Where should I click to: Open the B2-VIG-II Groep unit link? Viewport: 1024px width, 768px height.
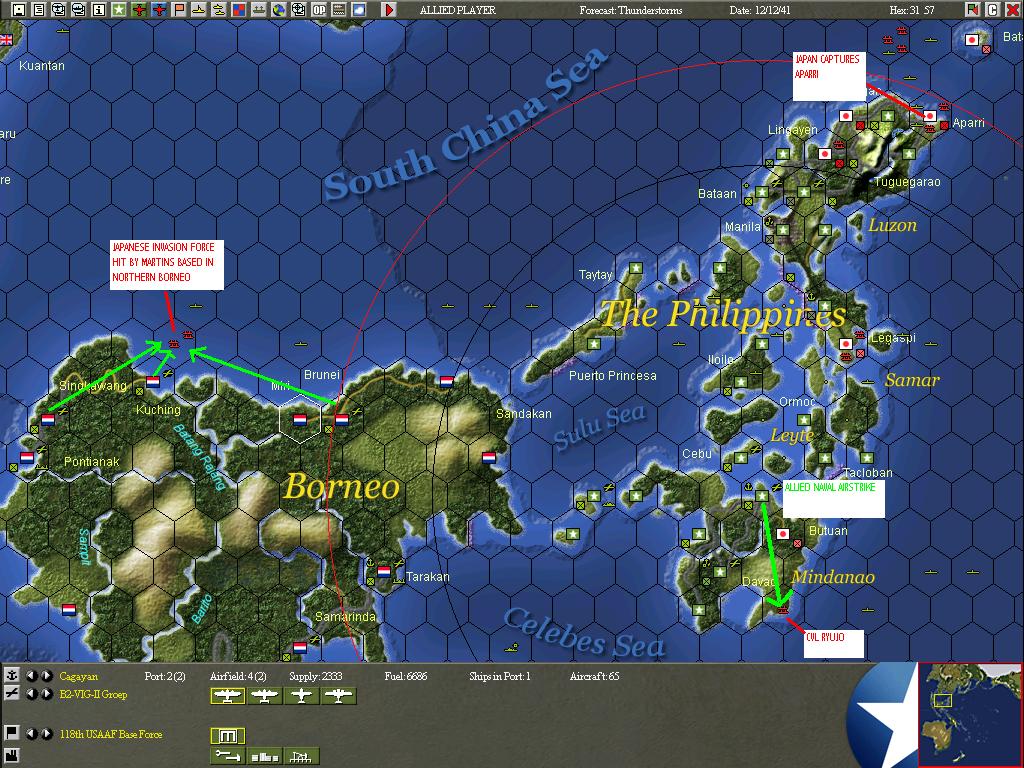pyautogui.click(x=93, y=694)
